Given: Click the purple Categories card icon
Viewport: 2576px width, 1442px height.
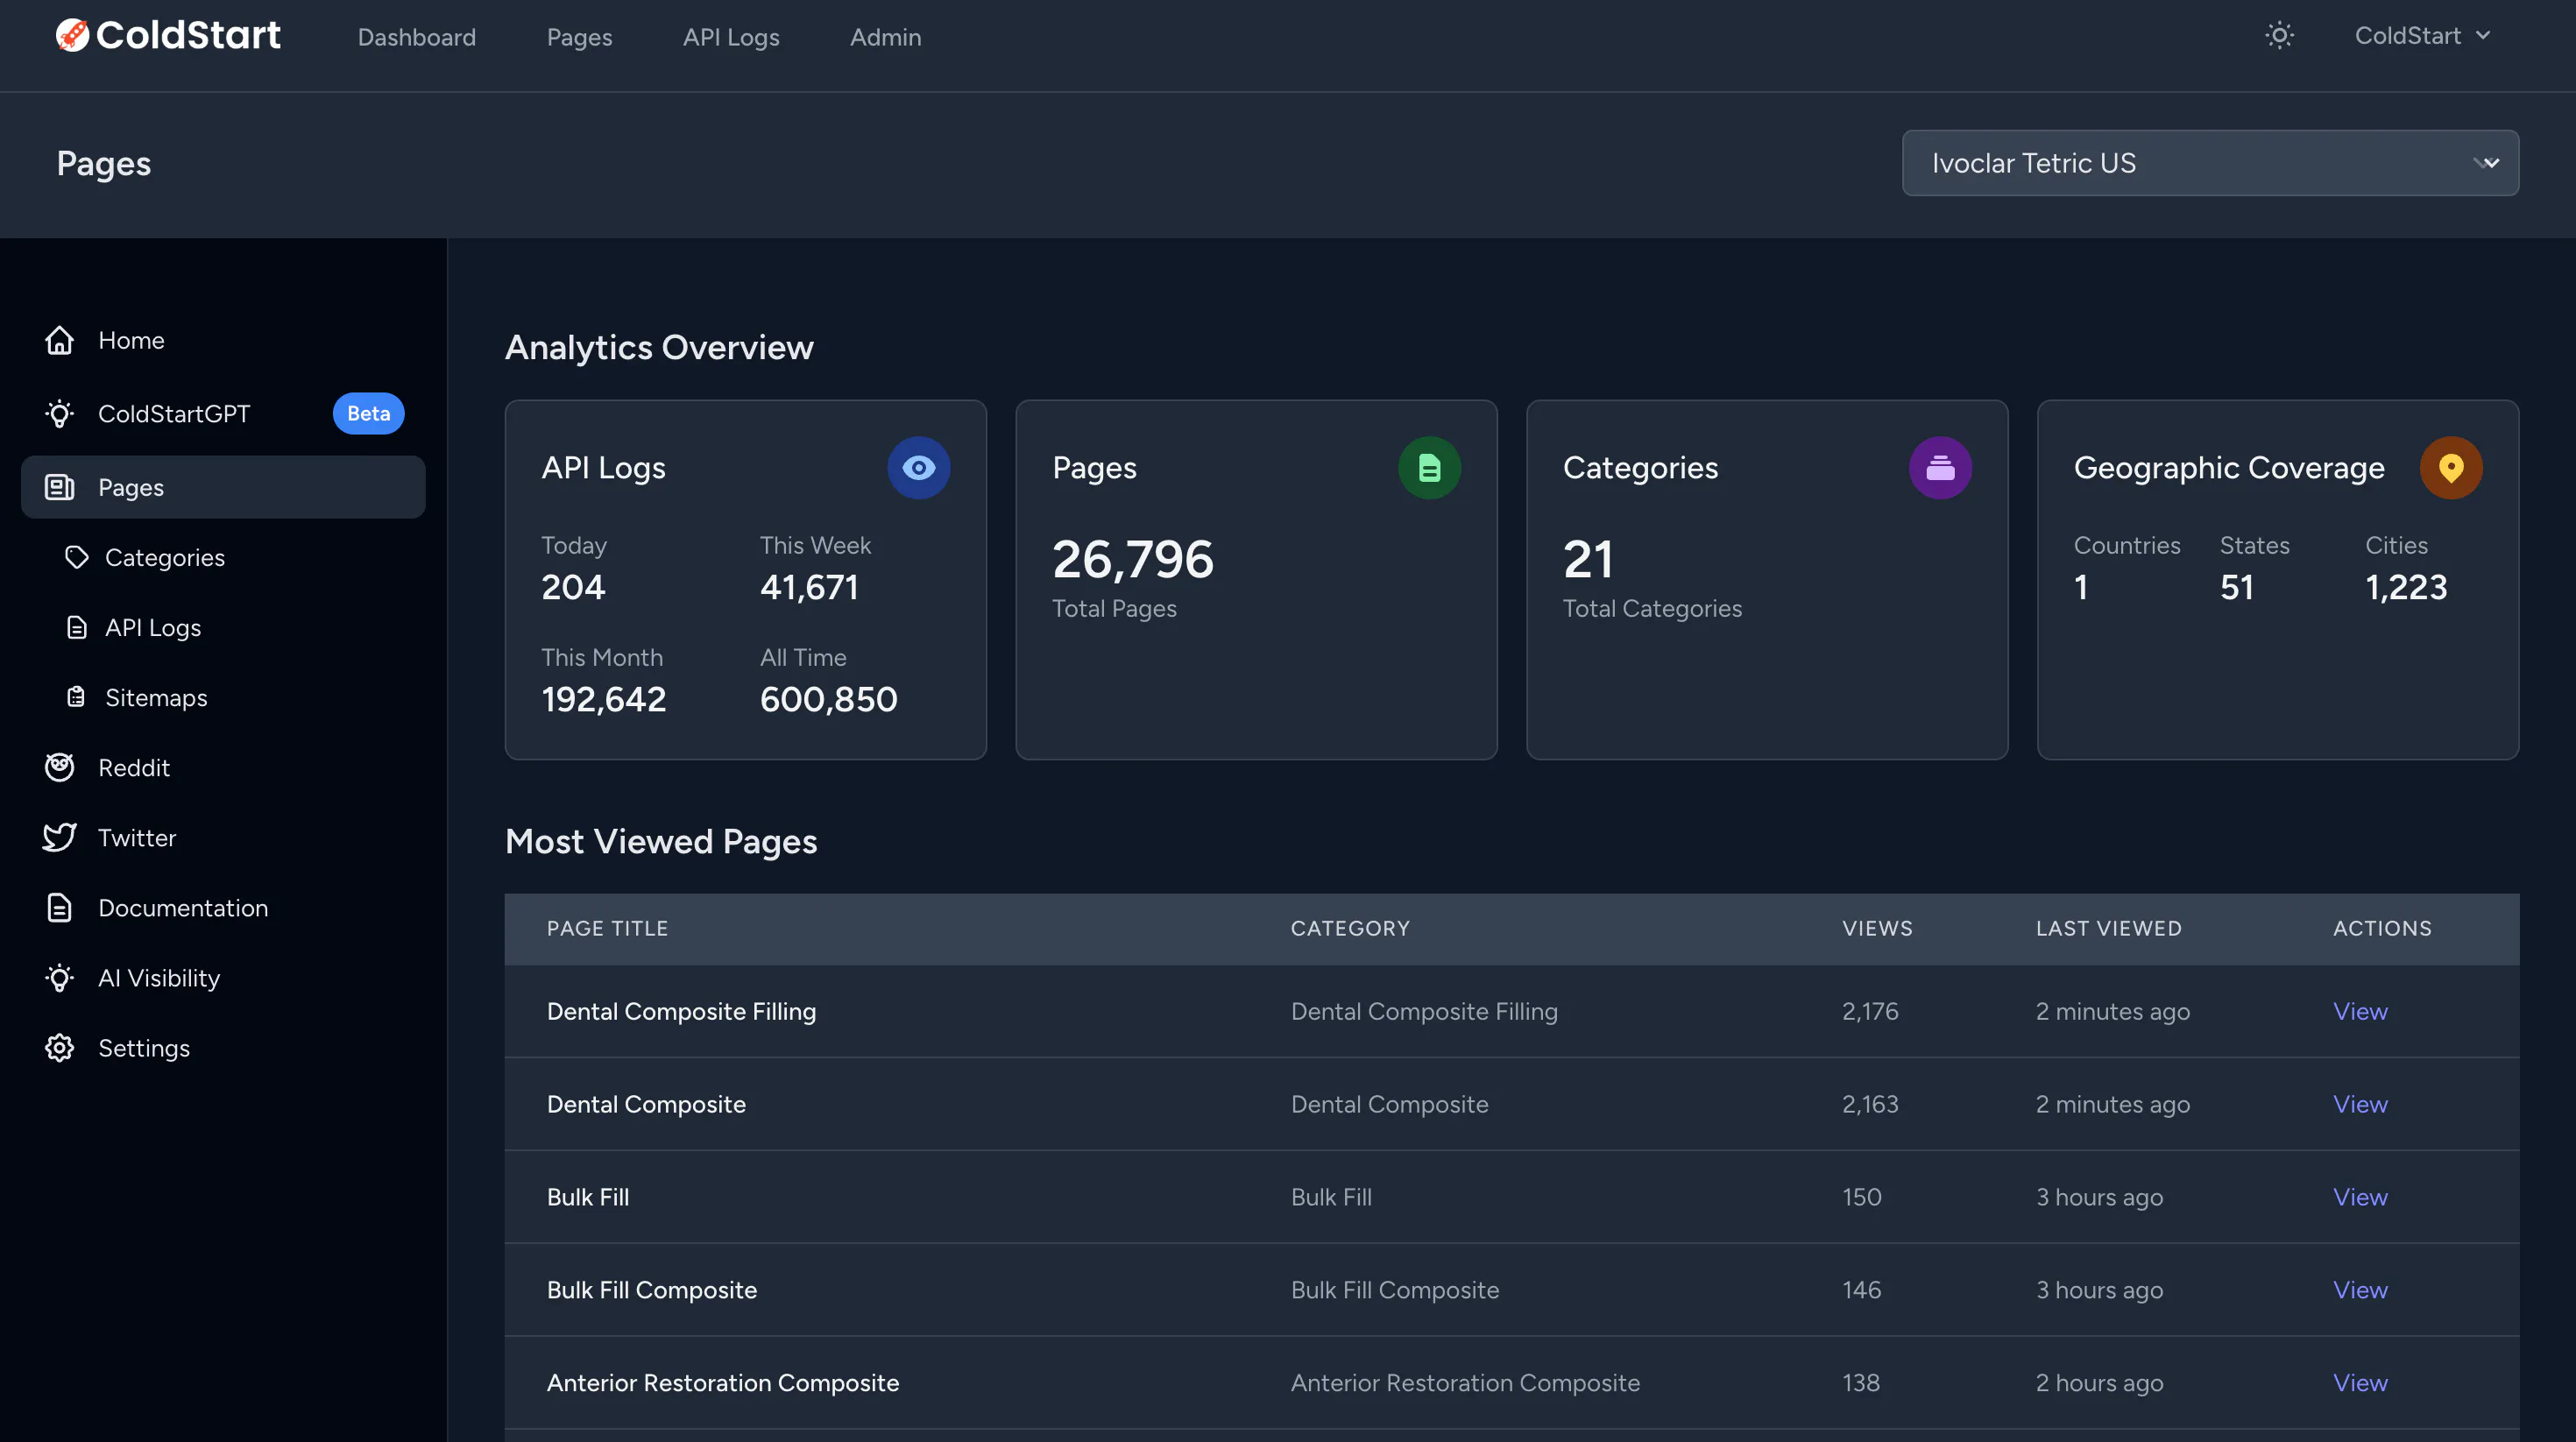Looking at the screenshot, I should point(1940,467).
